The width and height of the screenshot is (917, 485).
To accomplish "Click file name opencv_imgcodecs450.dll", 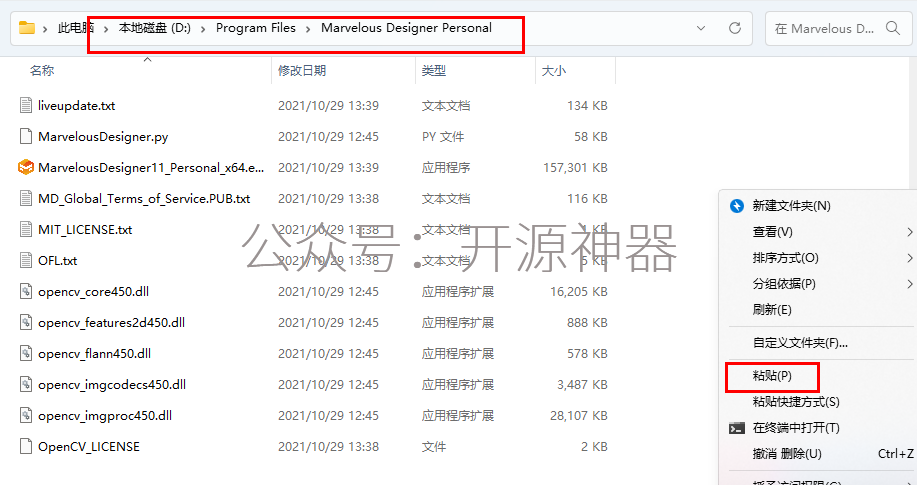I will coord(112,385).
